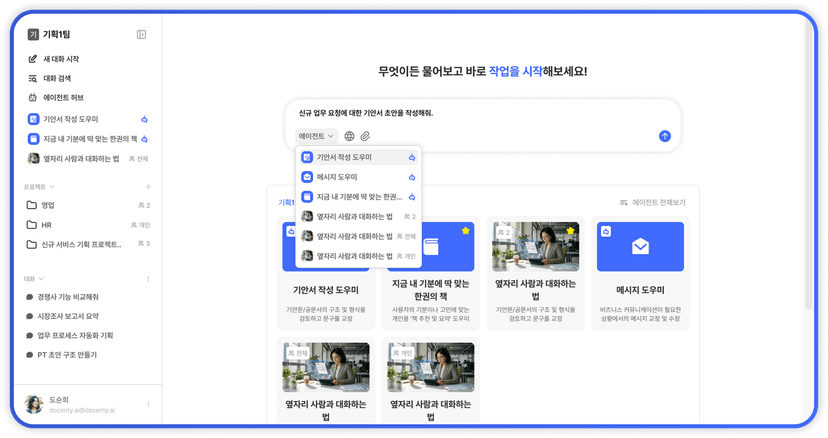
Task: Toggle the 에이전트 selector dropdown
Action: 316,136
